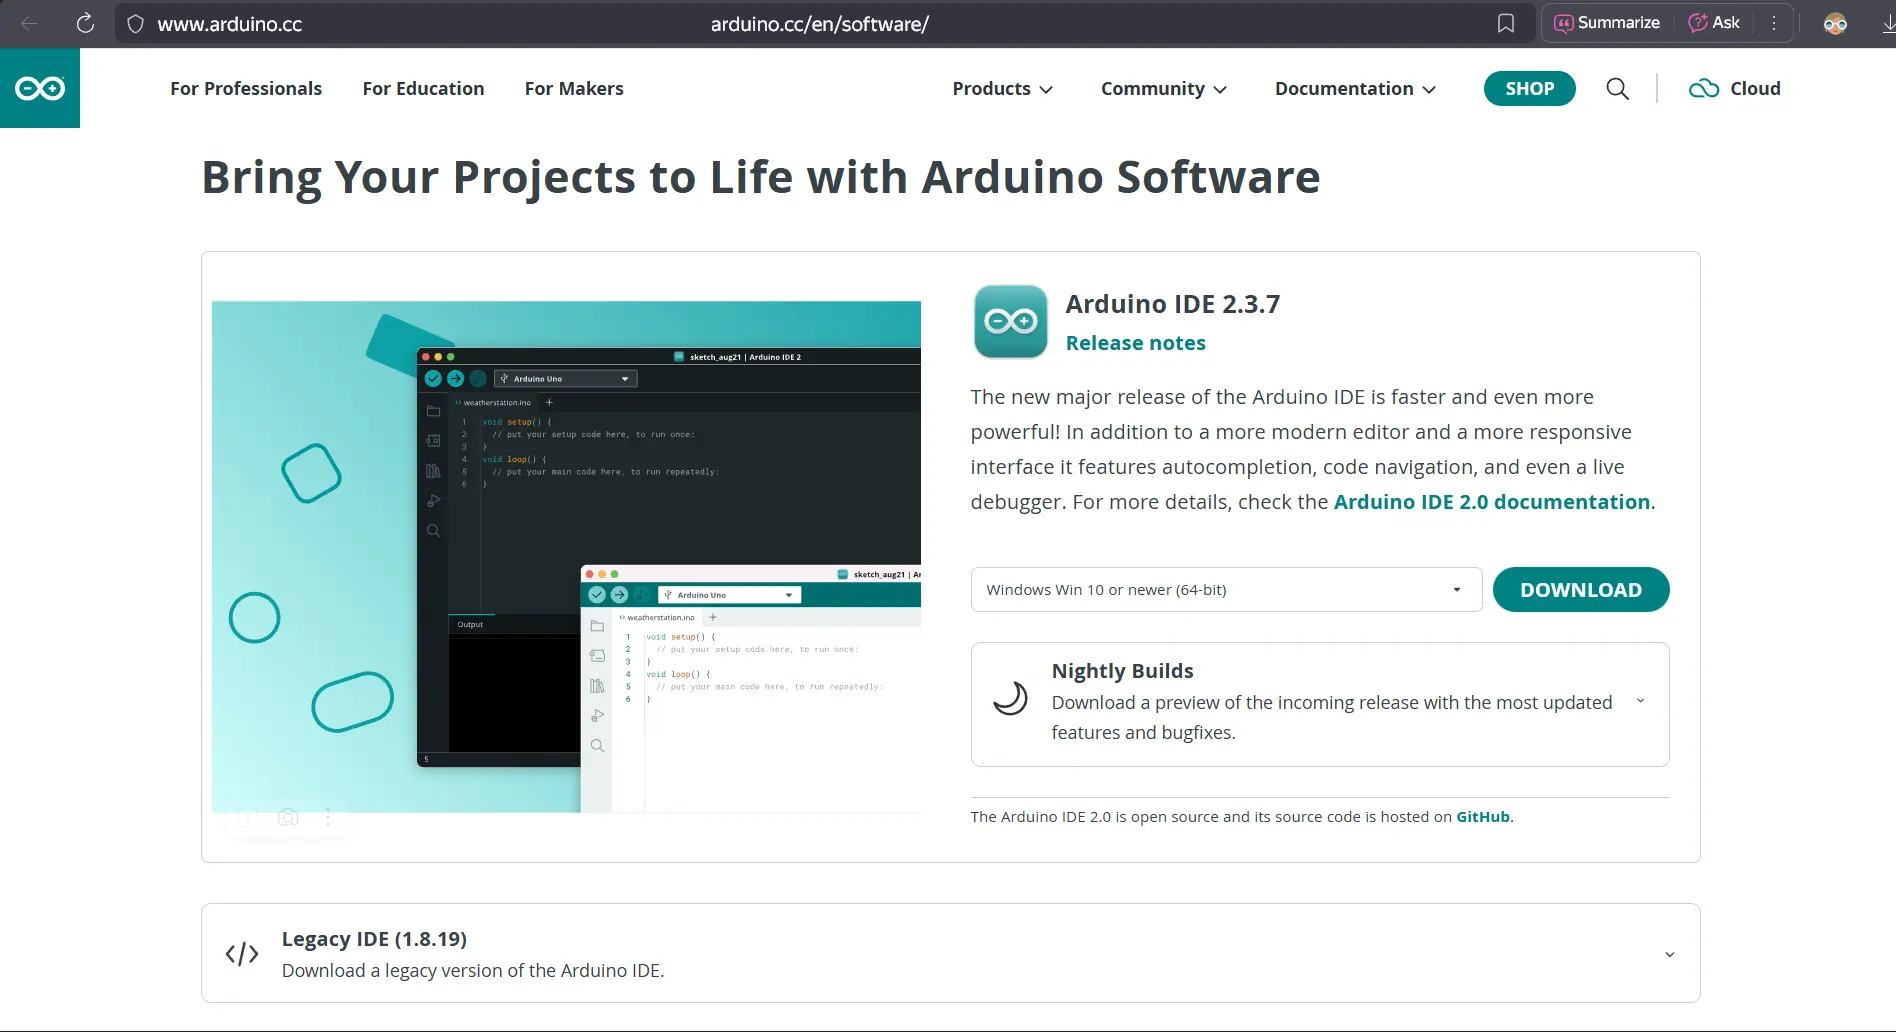The width and height of the screenshot is (1896, 1032).
Task: Click the browser back arrow
Action: click(x=30, y=24)
